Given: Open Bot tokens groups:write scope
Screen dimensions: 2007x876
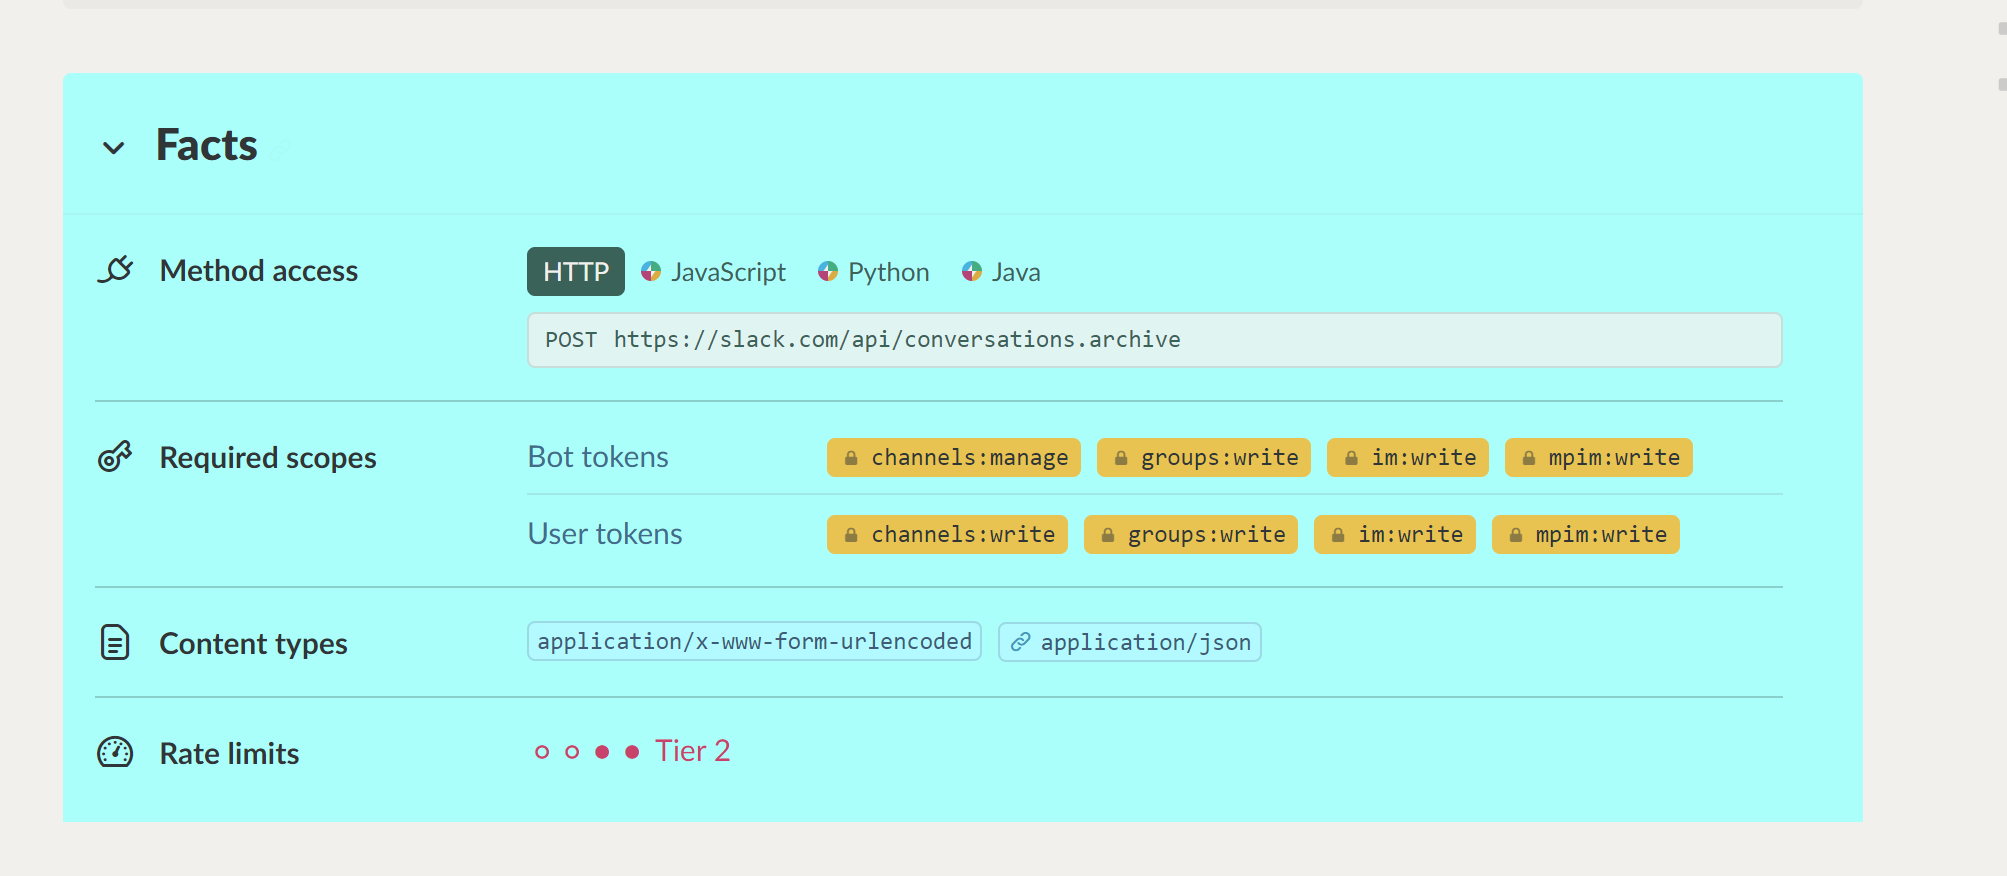Looking at the screenshot, I should pyautogui.click(x=1204, y=458).
